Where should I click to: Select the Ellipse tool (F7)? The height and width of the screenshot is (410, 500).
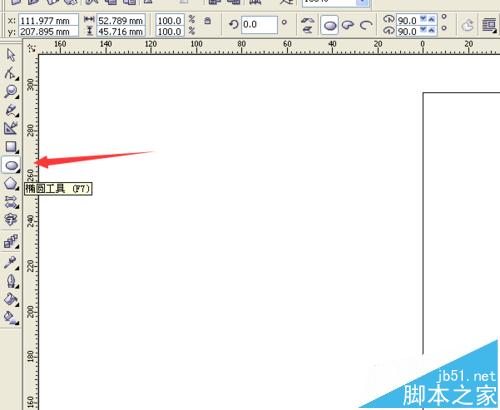[11, 165]
